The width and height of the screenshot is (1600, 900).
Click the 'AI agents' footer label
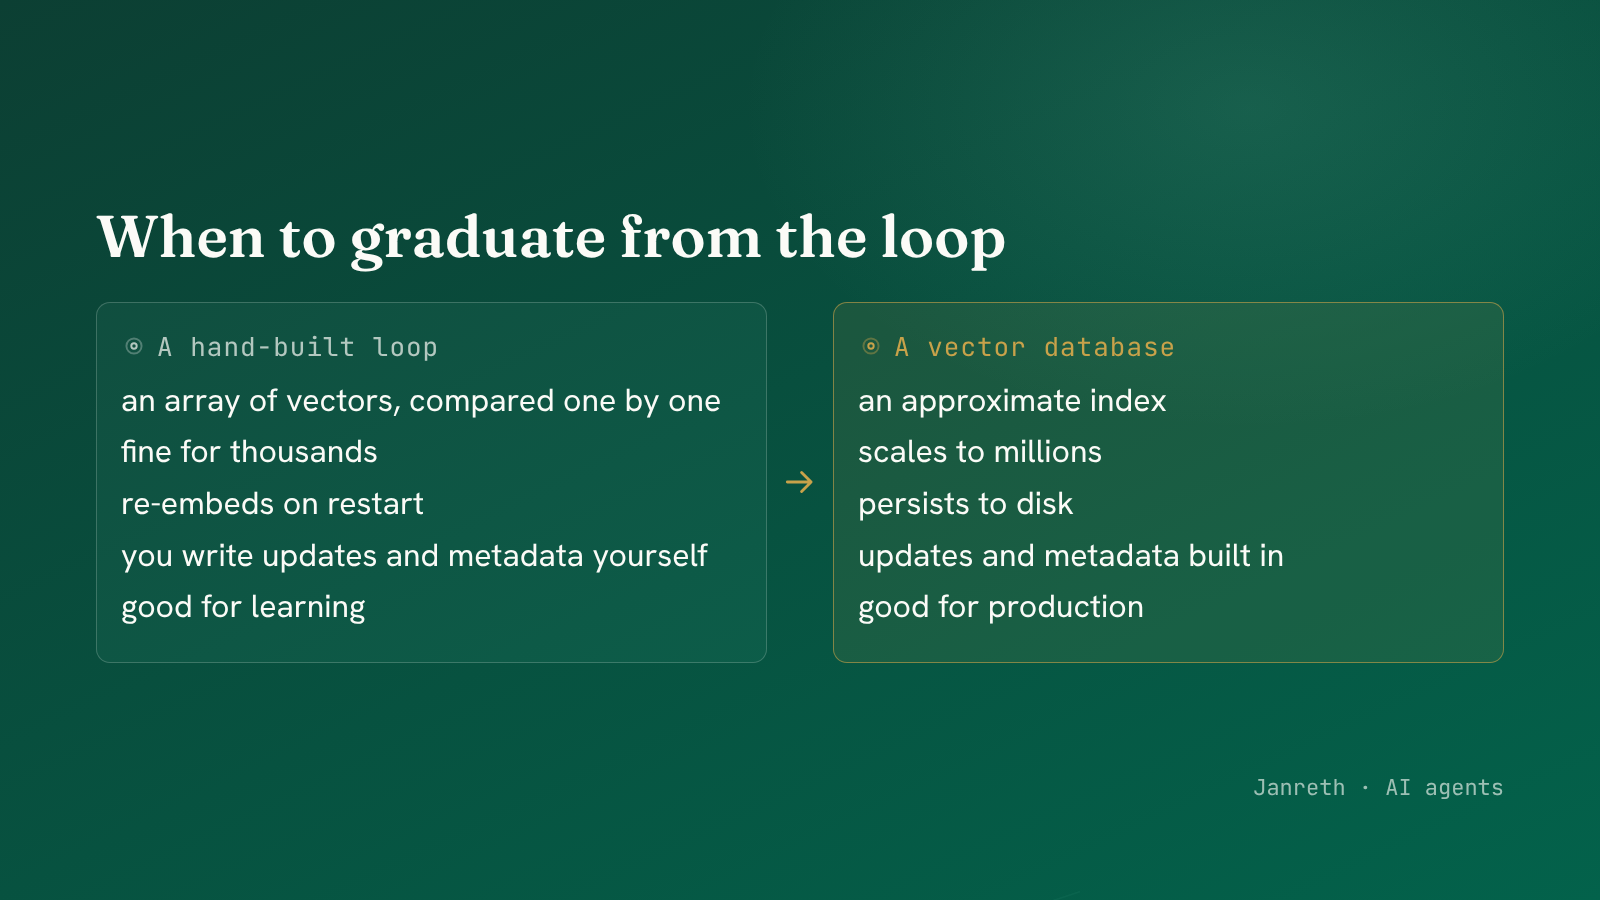coord(1444,788)
